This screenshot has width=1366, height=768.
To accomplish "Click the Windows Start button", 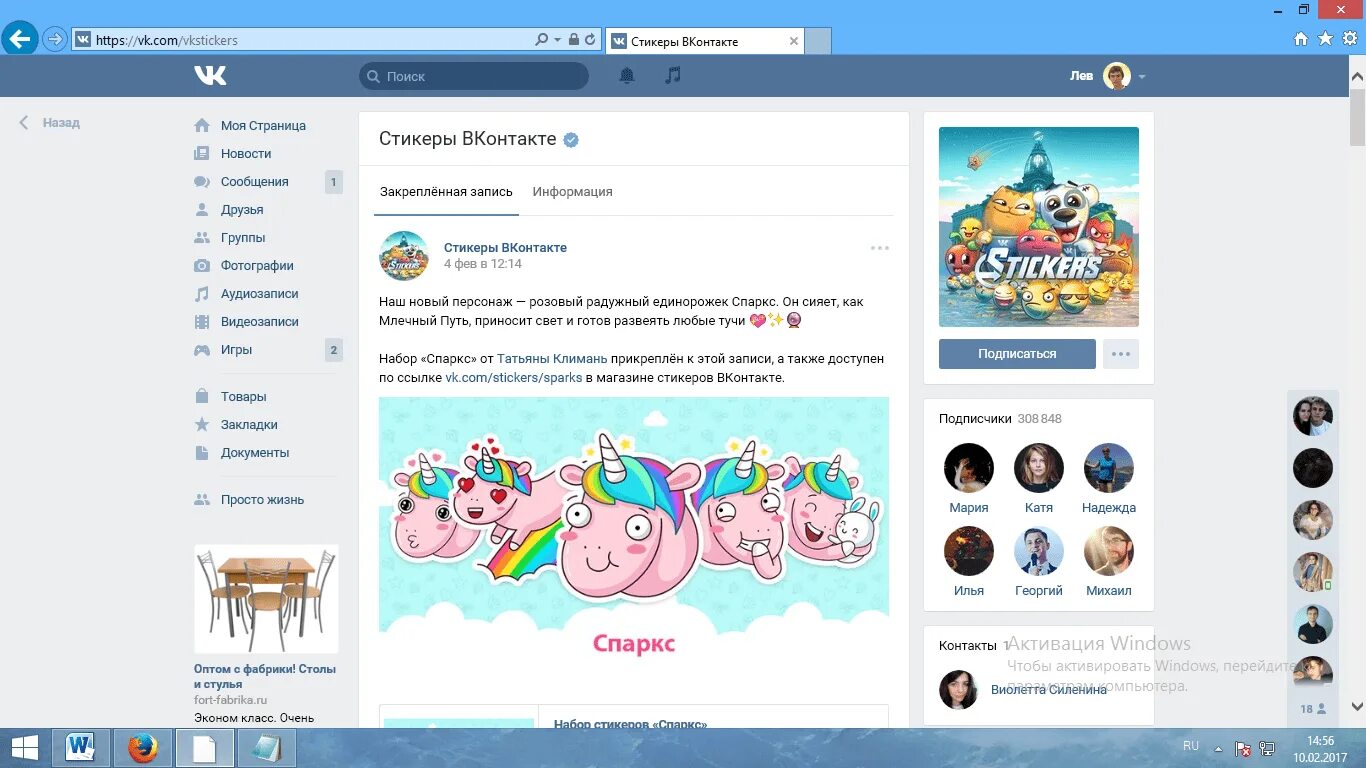I will tap(24, 748).
